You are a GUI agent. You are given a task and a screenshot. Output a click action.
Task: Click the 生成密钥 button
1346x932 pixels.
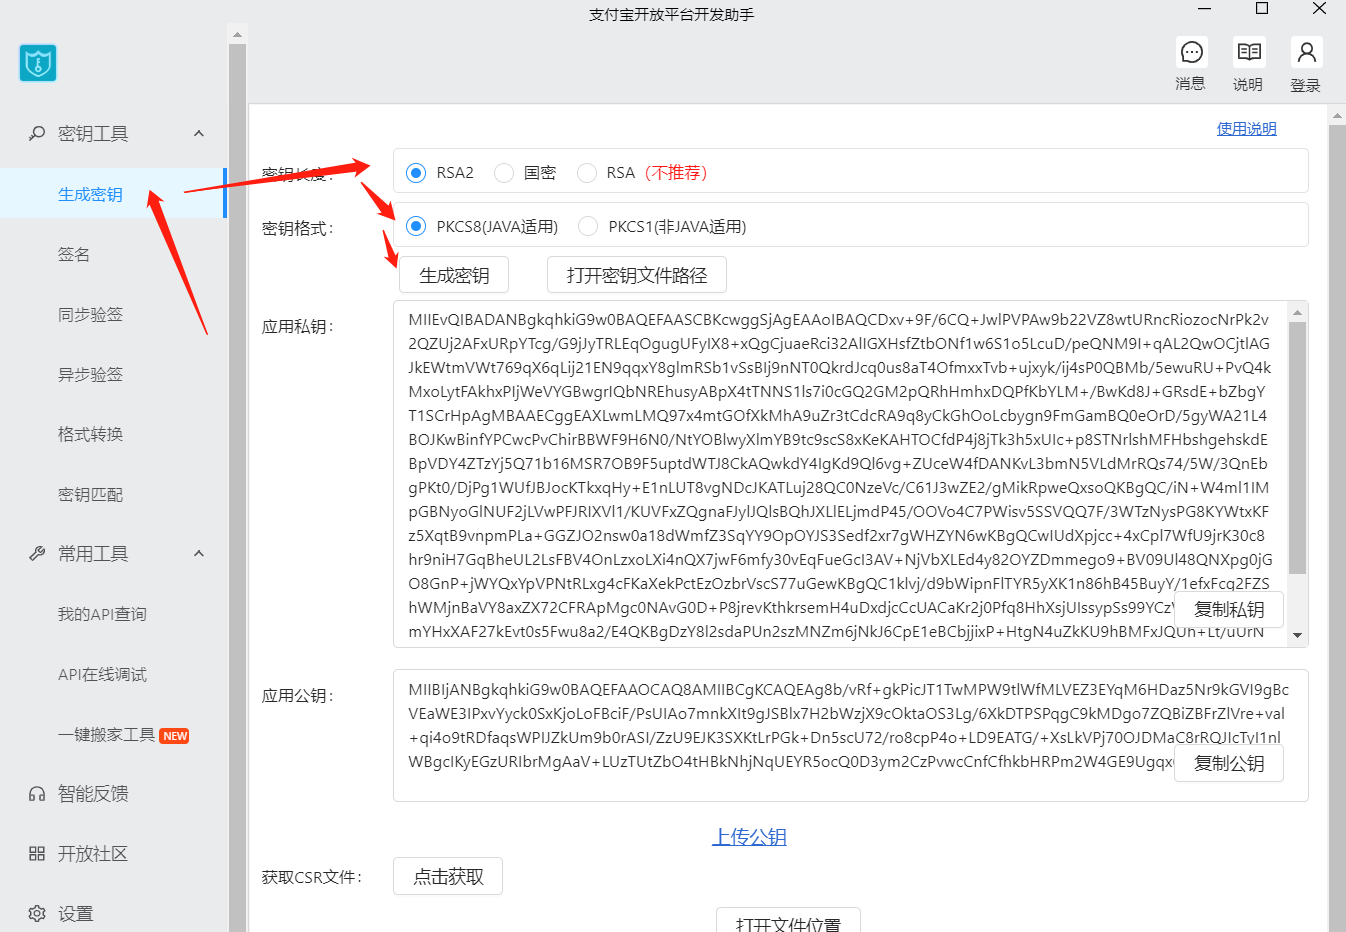click(x=454, y=275)
